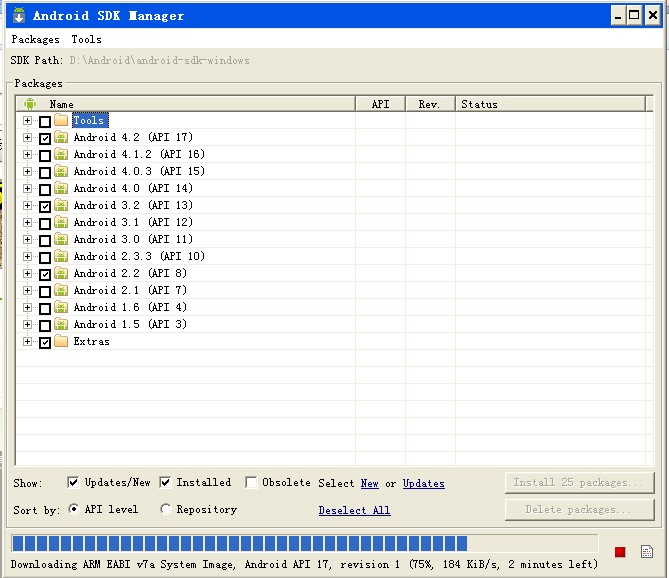This screenshot has width=669, height=578.
Task: Click the Android 1.6 (API 4) package icon
Action: [61, 307]
